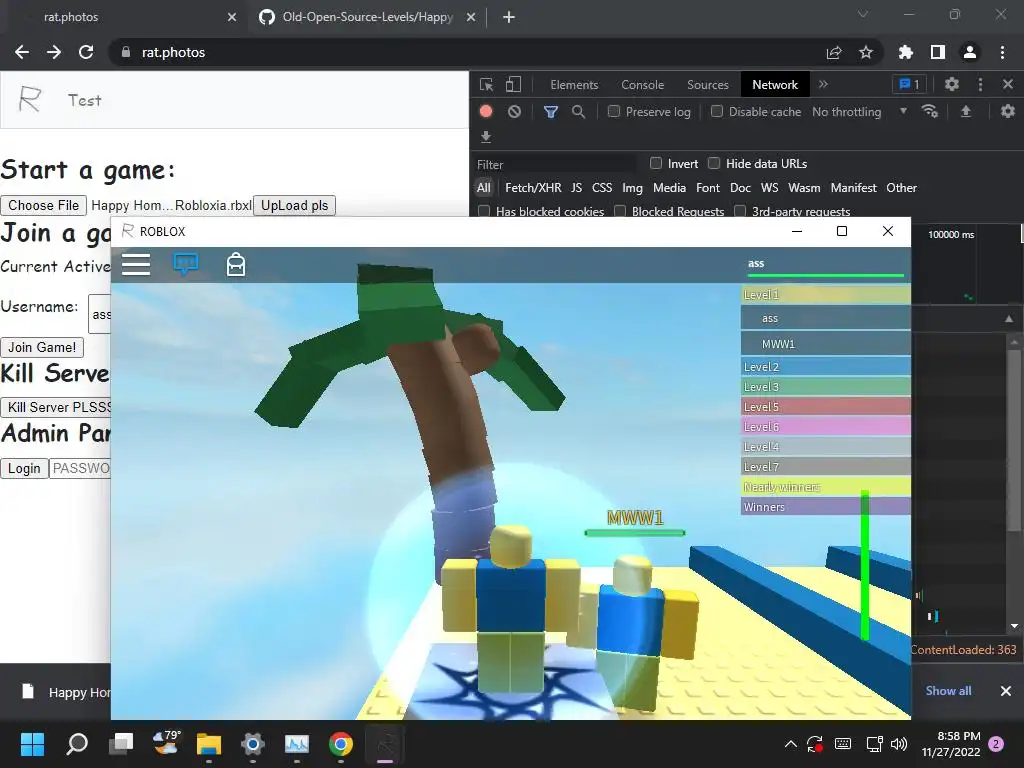Open the Chrome tab search chevron
The image size is (1024, 768).
(863, 14)
